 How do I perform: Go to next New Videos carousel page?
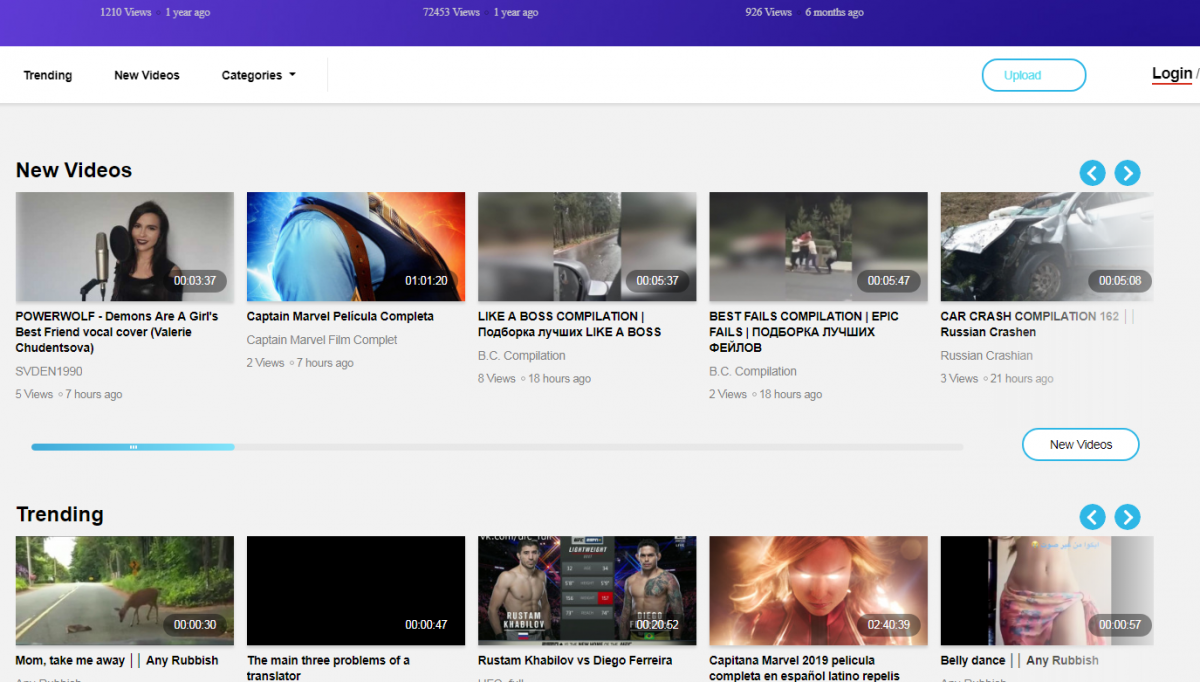pyautogui.click(x=1127, y=173)
